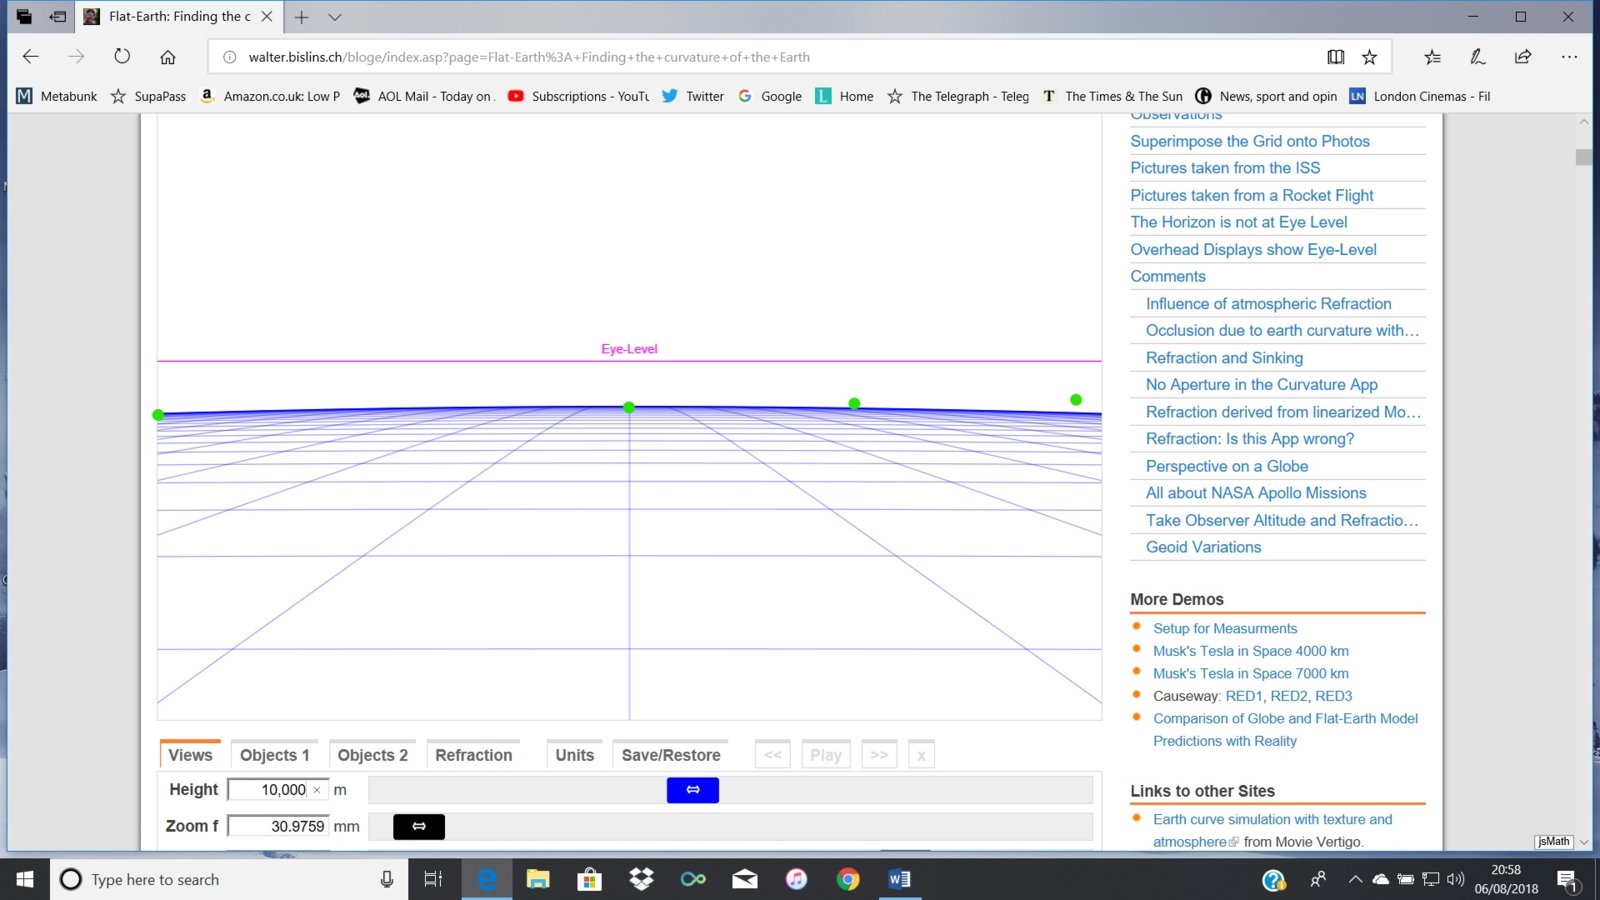Select the Refraction tab
Image resolution: width=1600 pixels, height=900 pixels.
point(473,754)
